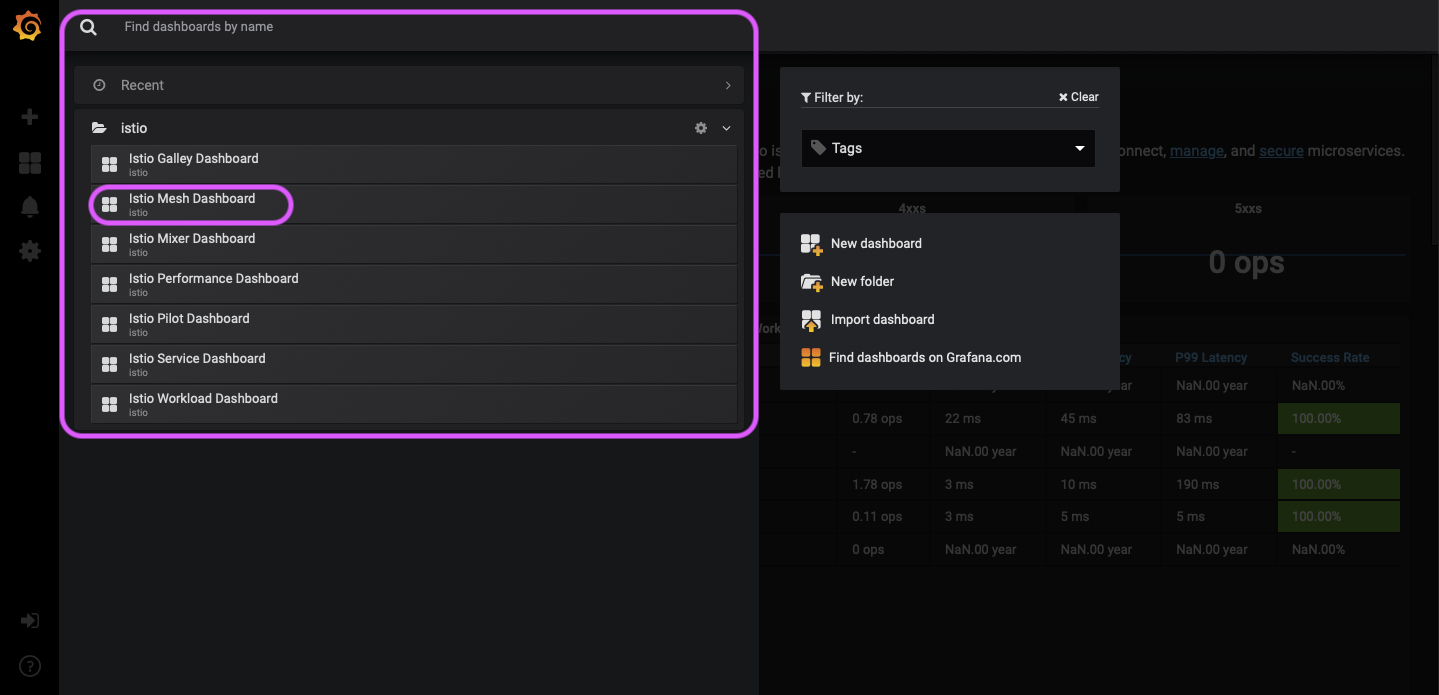Screen dimensions: 1439x695
Task: Open the istio folder settings gear
Action: pos(700,128)
